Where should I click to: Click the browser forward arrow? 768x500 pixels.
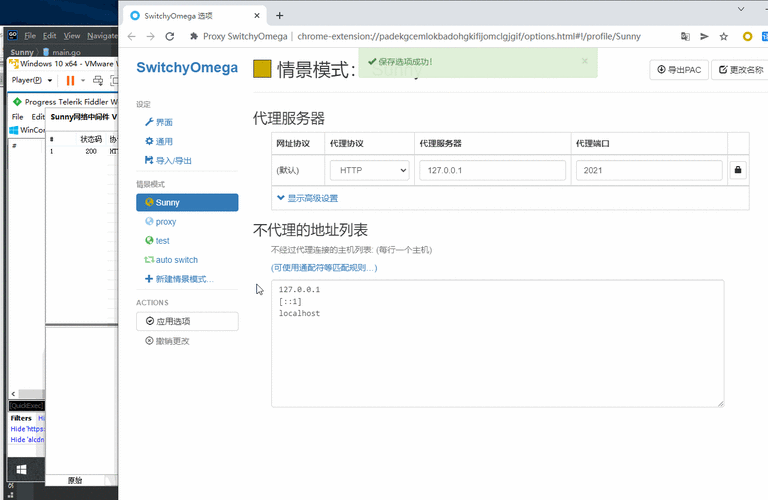(150, 36)
